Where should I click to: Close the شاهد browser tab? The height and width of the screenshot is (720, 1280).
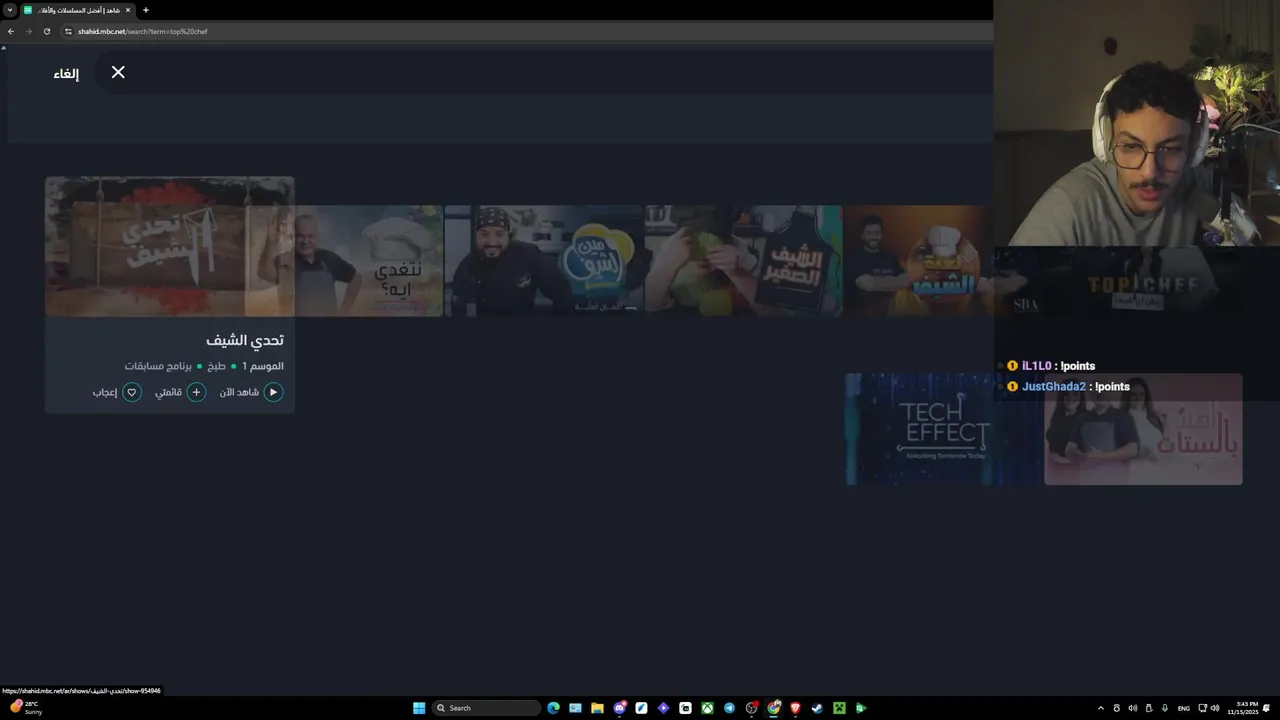[x=128, y=10]
